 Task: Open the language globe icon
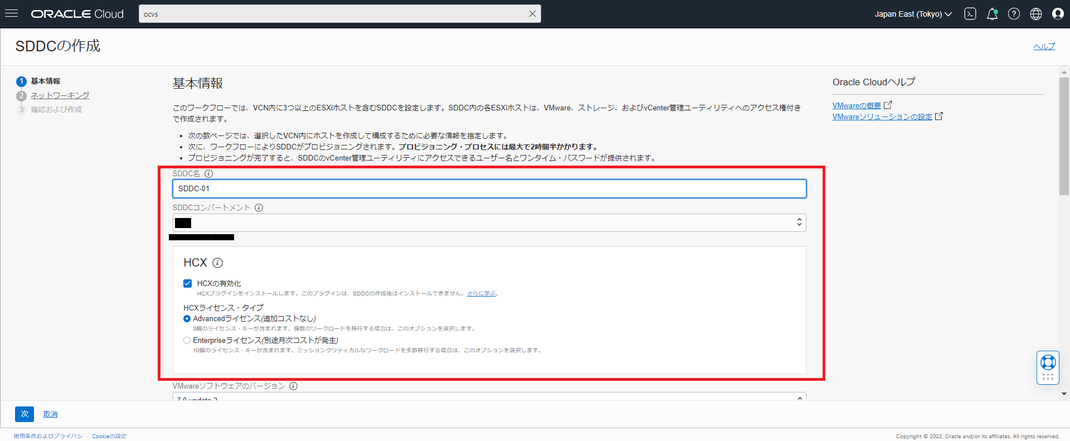coord(1036,14)
